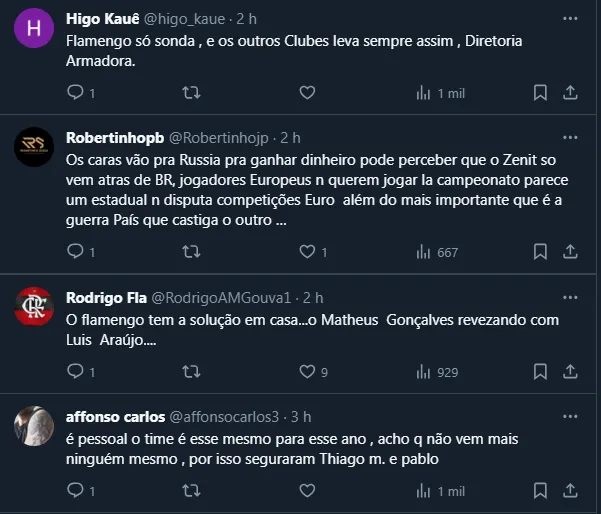Open more options on affonso carlos's tweet
Image resolution: width=601 pixels, height=514 pixels.
[x=569, y=416]
